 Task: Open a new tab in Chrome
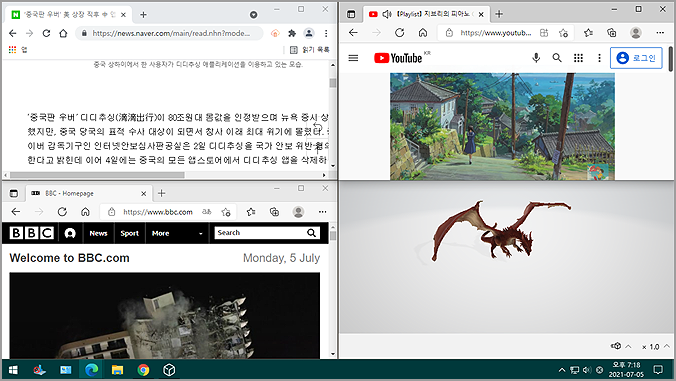[144, 15]
